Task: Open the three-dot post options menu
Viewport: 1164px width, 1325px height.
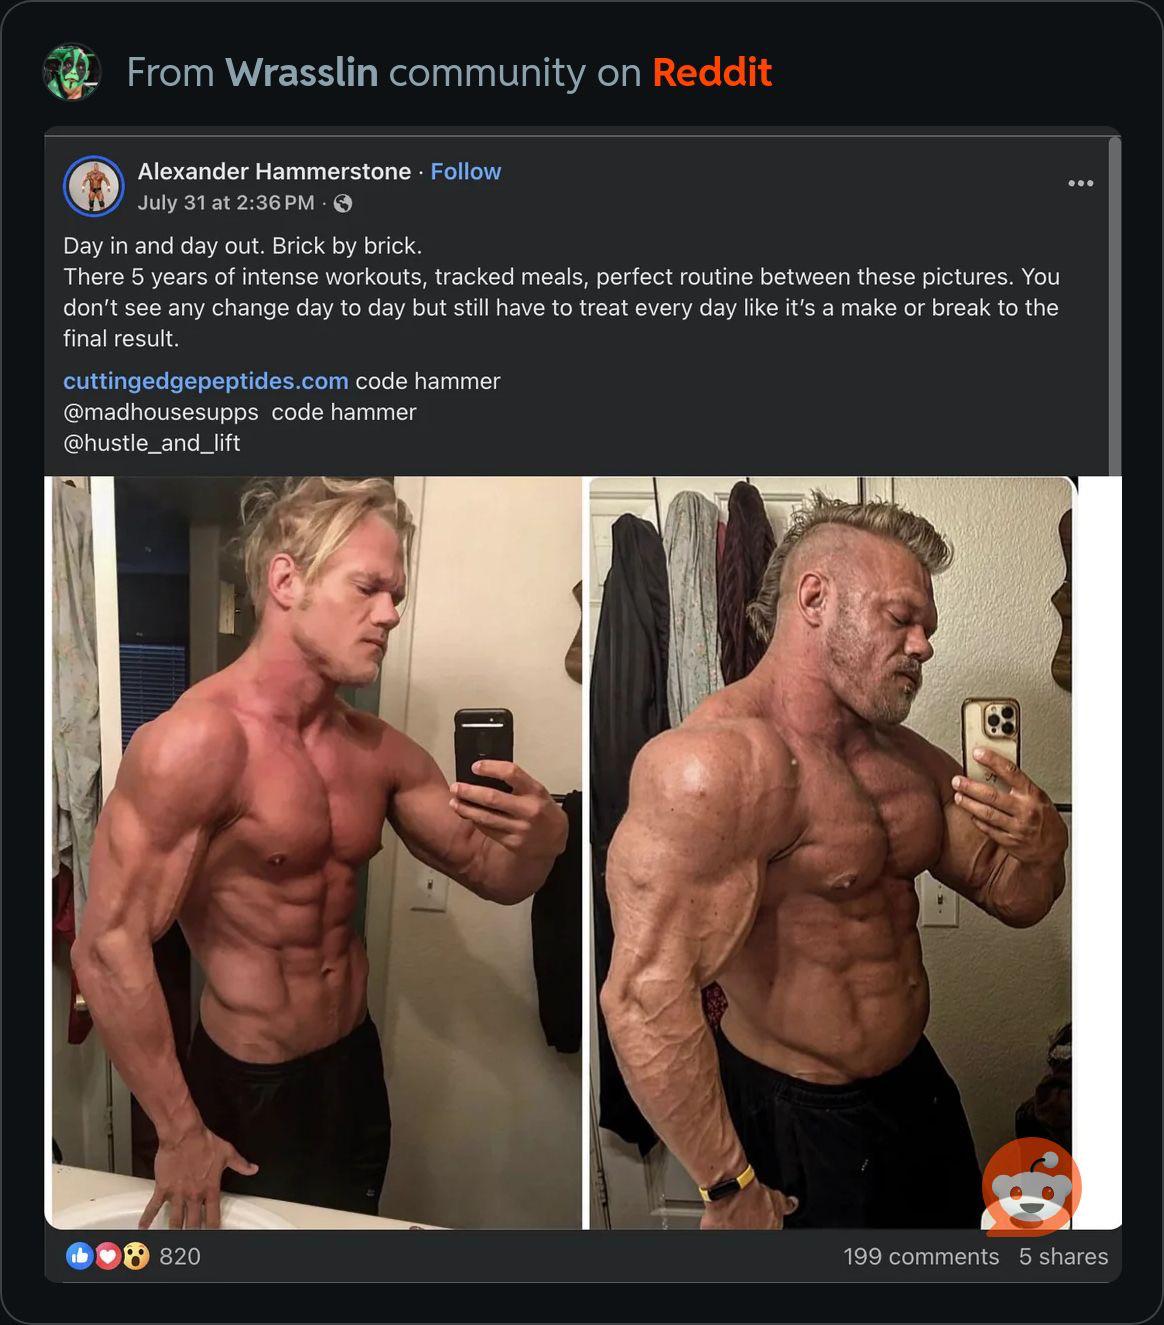Action: [x=1080, y=183]
